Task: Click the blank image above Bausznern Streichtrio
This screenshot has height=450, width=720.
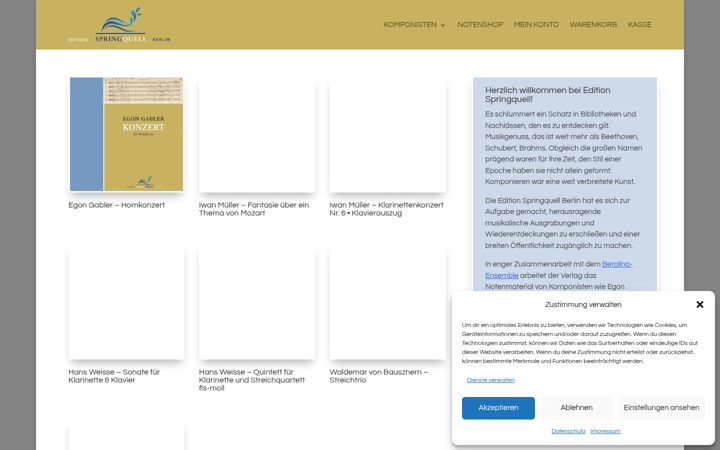Action: point(388,303)
